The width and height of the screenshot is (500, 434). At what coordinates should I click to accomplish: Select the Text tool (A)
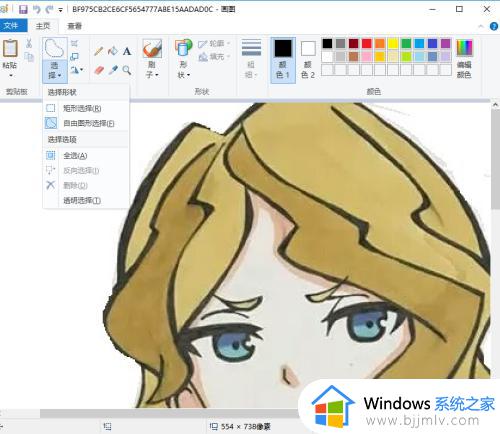coord(127,51)
